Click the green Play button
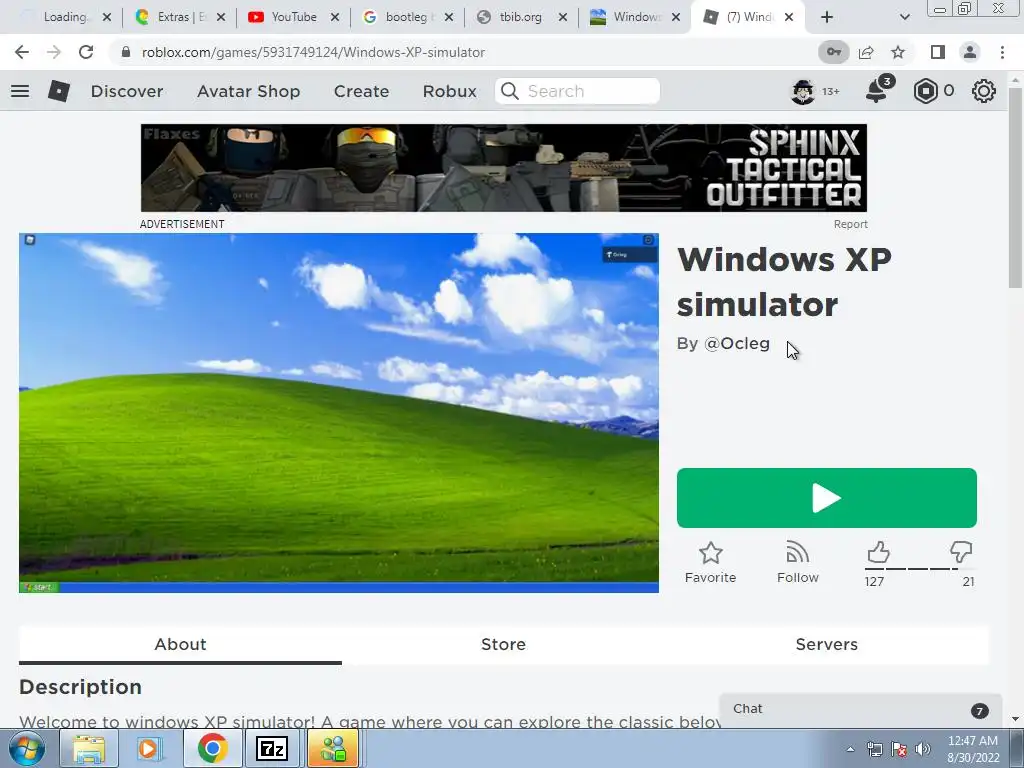1024x768 pixels. tap(827, 498)
